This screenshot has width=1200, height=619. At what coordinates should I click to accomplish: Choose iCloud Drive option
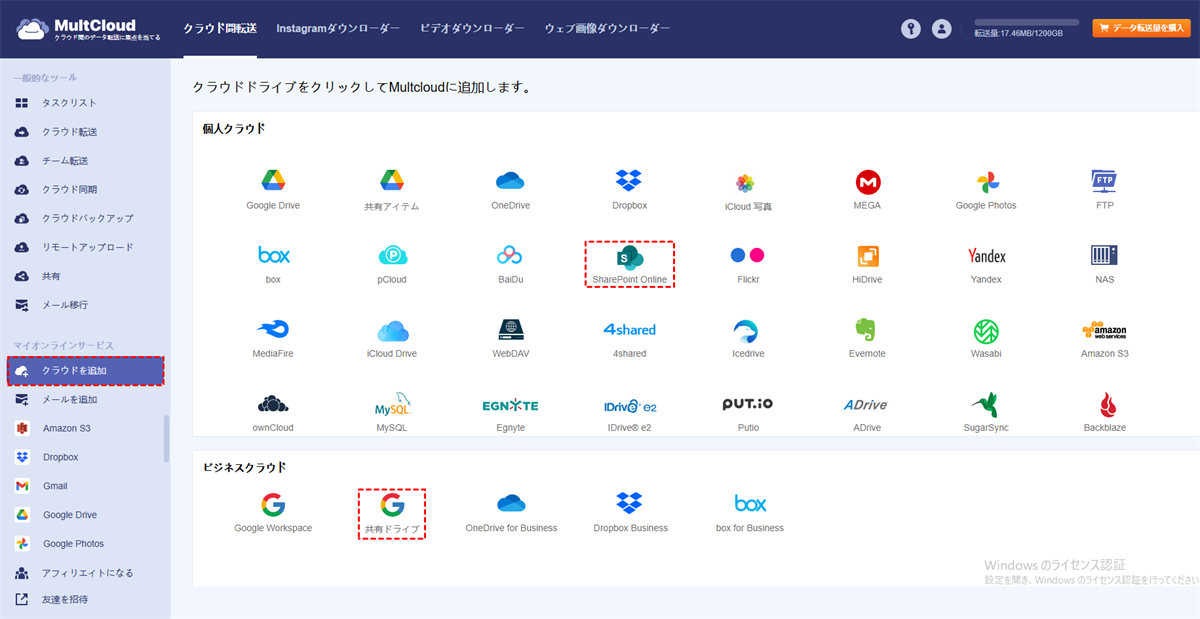[391, 337]
